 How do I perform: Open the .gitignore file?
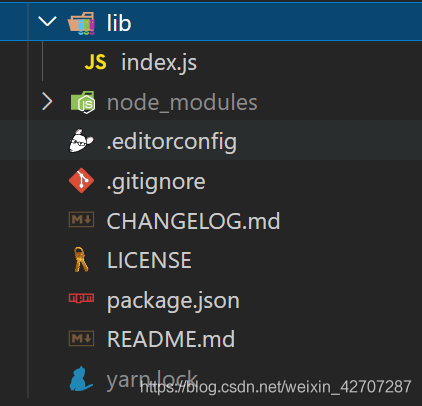[156, 182]
